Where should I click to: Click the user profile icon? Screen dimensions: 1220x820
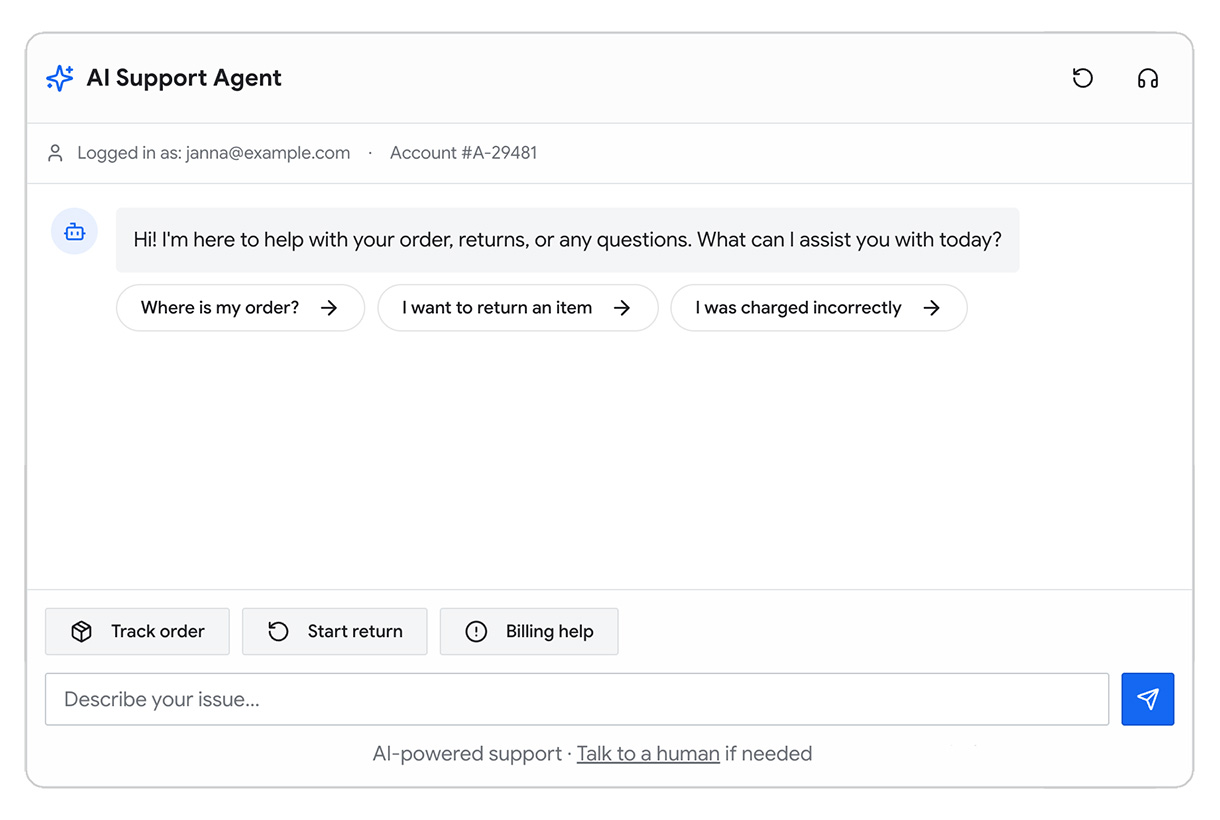(x=56, y=153)
